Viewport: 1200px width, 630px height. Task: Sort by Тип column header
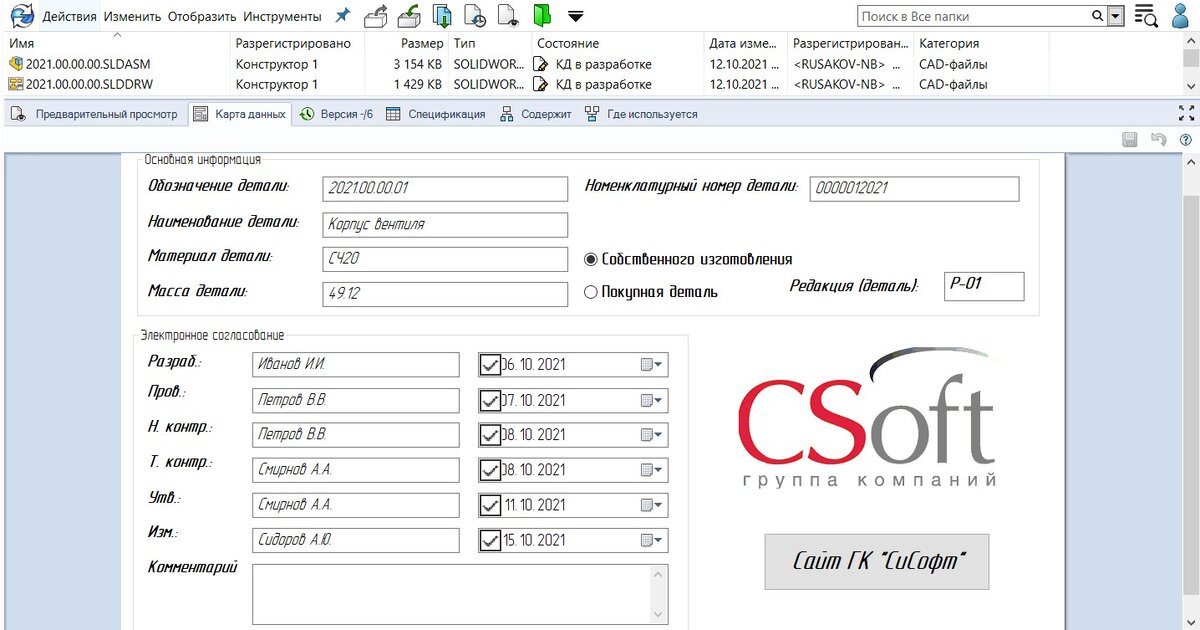[x=488, y=44]
